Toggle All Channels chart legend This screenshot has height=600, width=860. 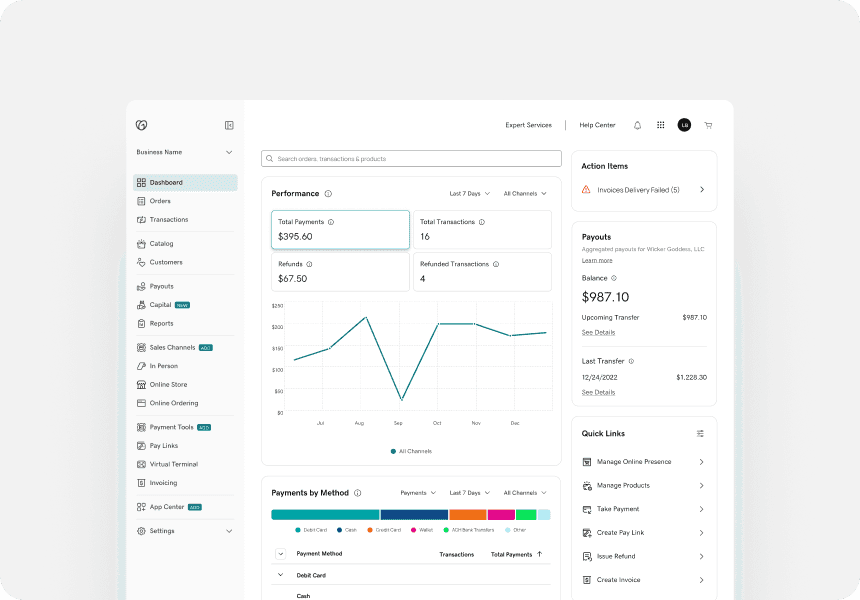point(411,451)
